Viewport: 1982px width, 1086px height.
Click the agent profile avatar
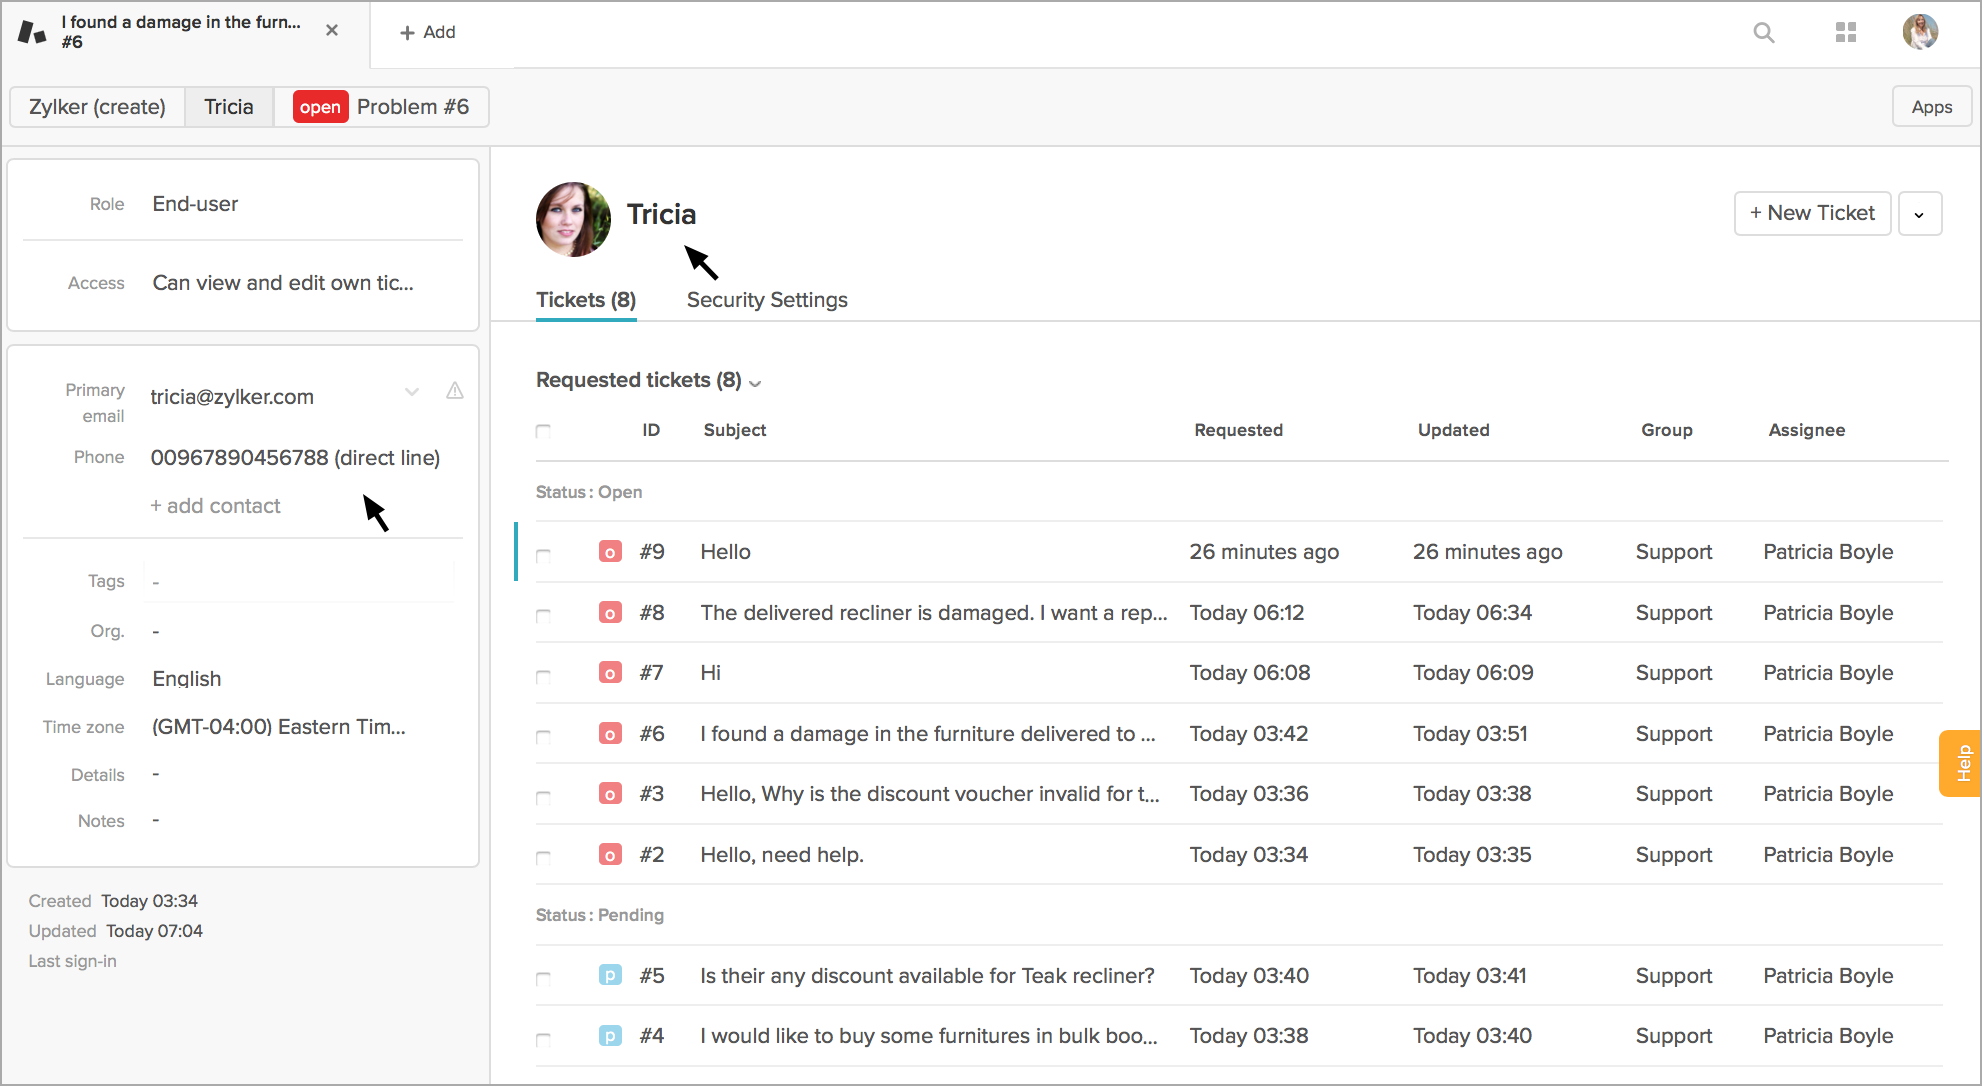(x=1920, y=32)
